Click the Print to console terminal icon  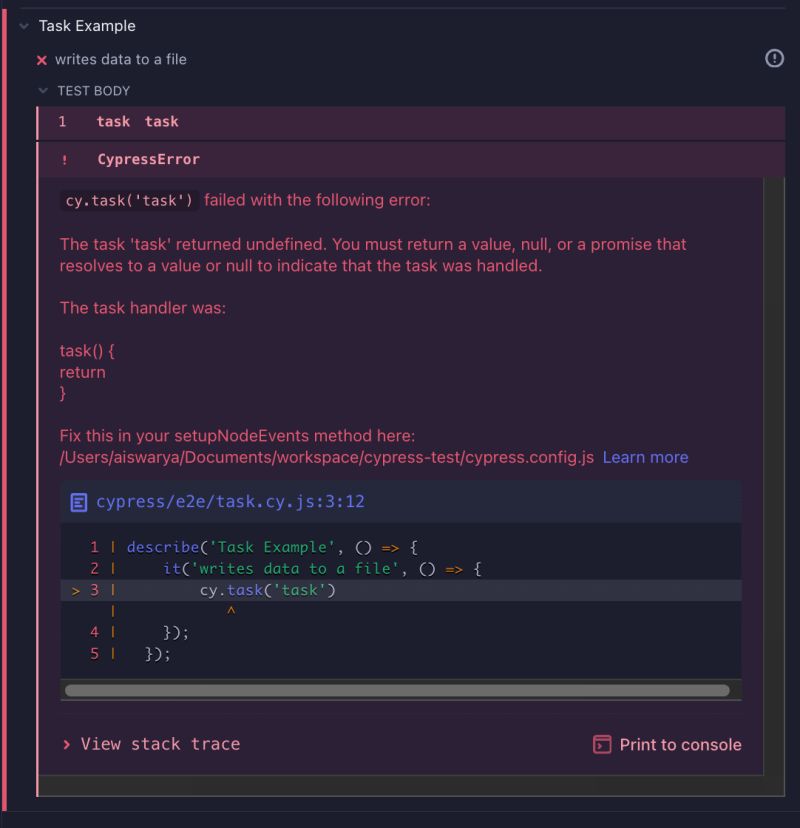tap(602, 745)
